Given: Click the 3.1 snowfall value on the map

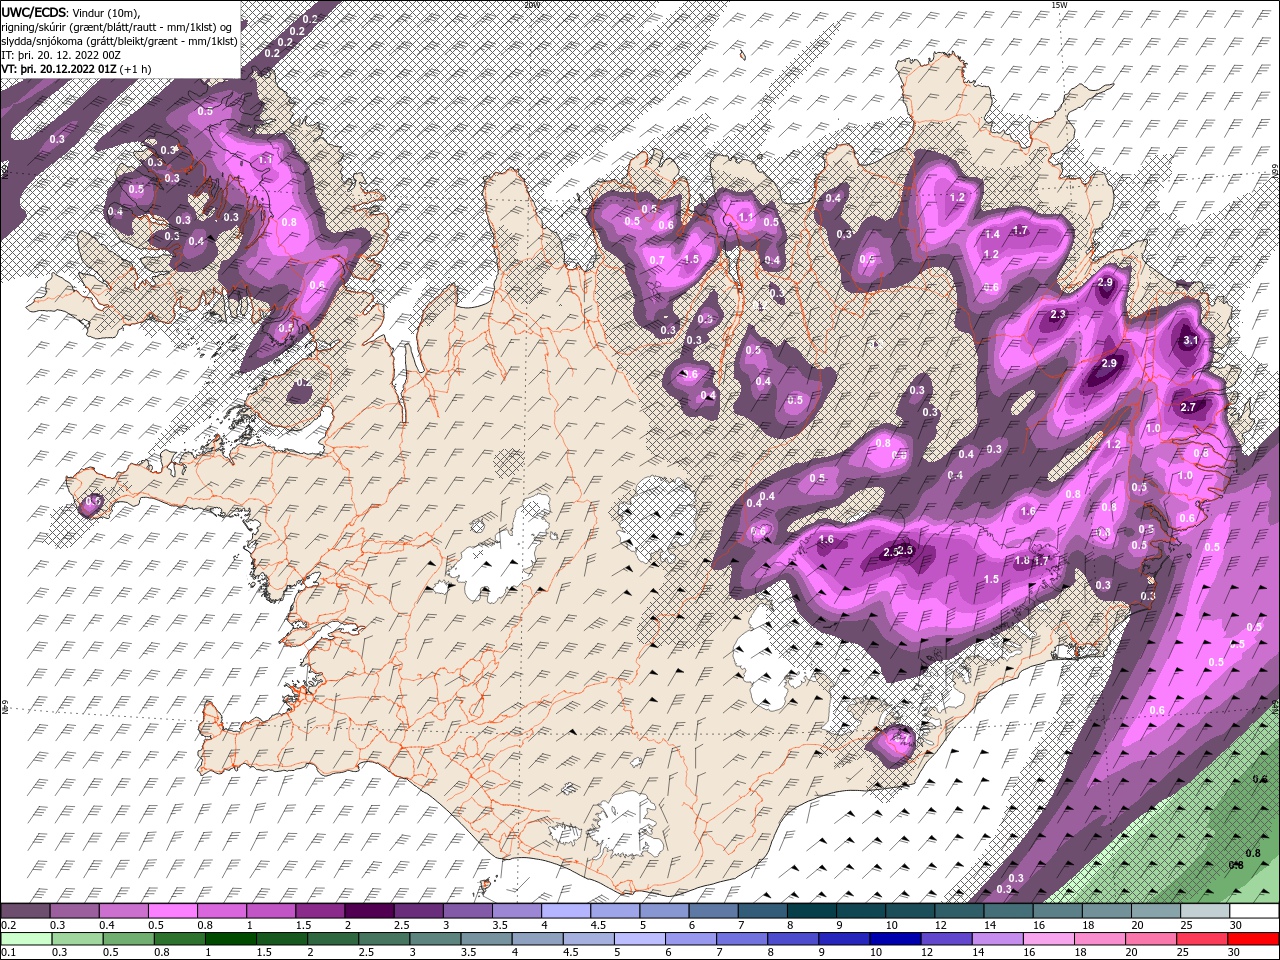Looking at the screenshot, I should coord(1190,340).
